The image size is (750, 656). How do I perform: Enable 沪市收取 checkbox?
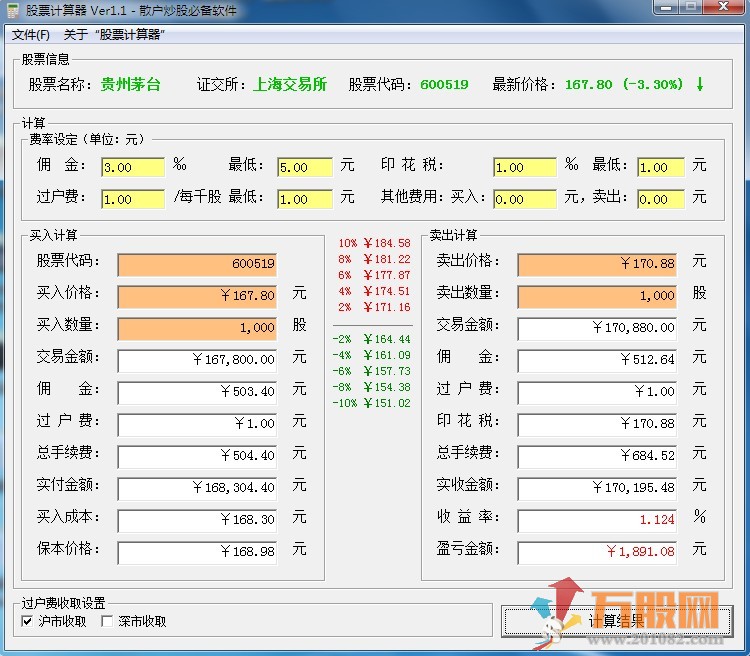[x=27, y=621]
